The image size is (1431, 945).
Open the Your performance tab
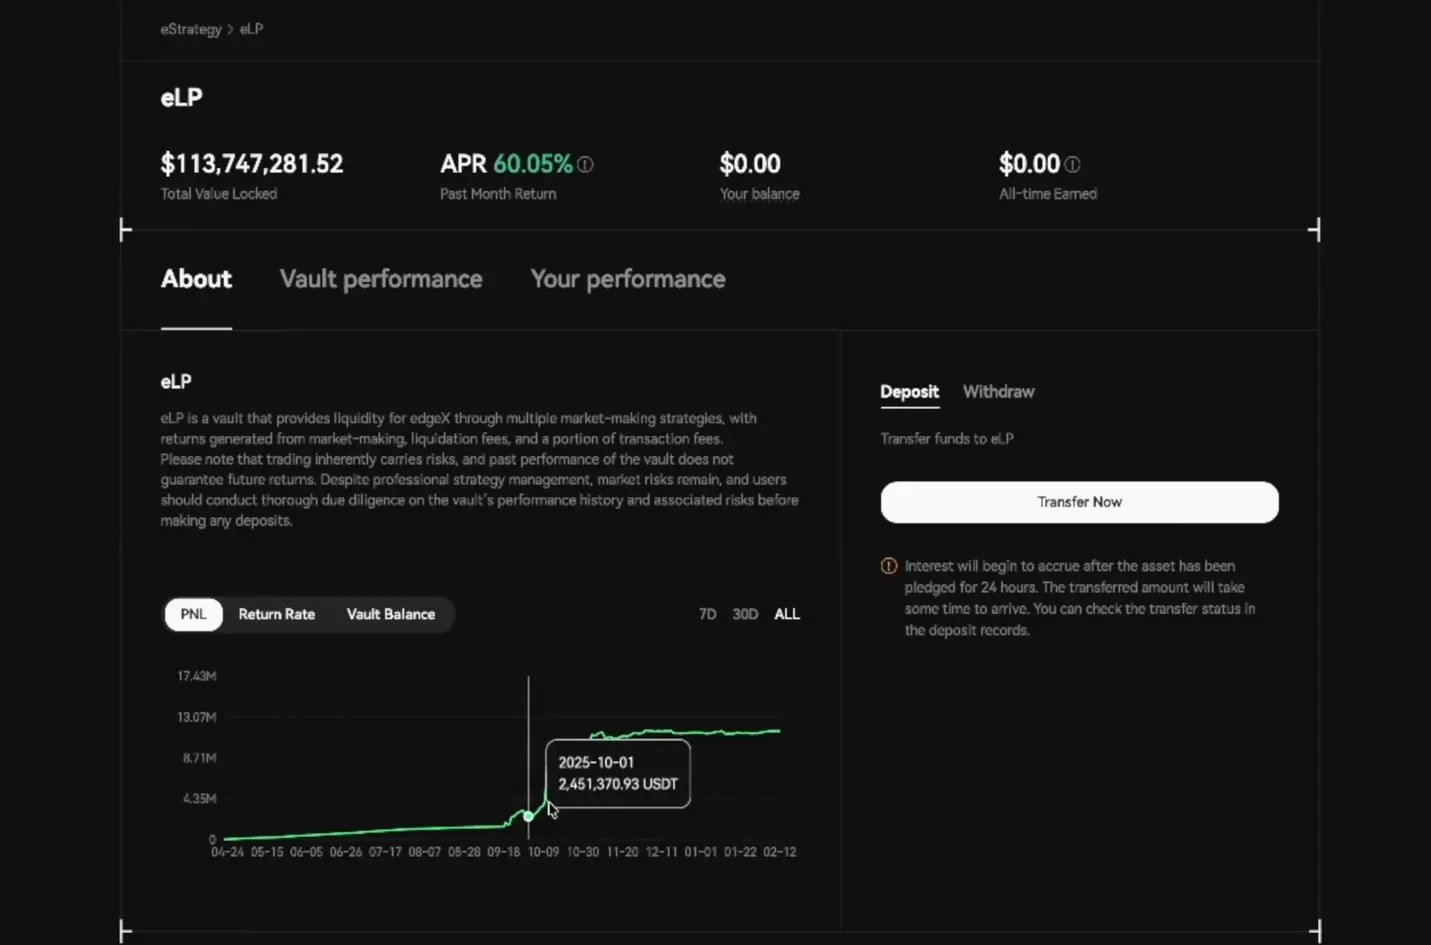click(x=628, y=279)
